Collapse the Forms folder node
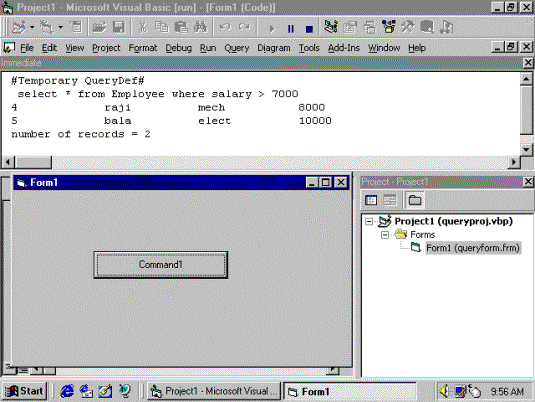Viewport: 535px width, 402px height. [385, 235]
